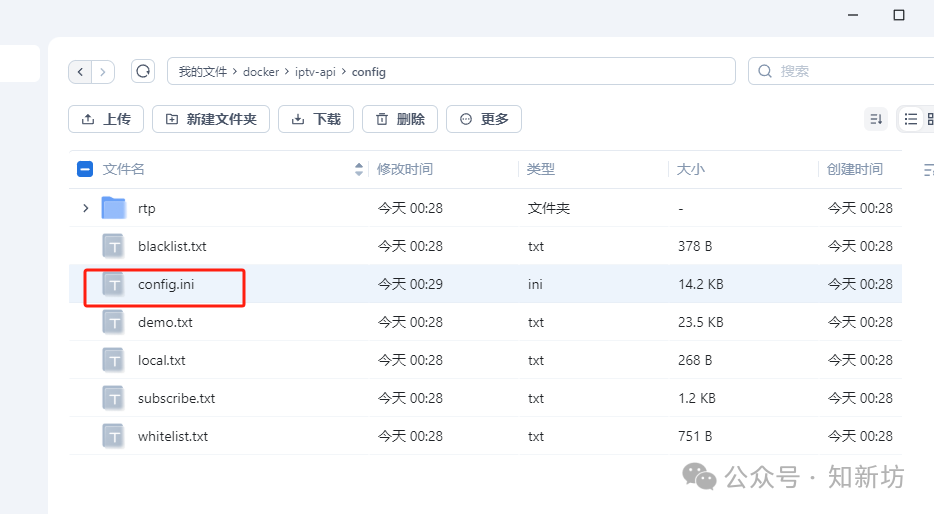Viewport: 934px width, 514px height.
Task: Select the config.ini file name
Action: (166, 284)
